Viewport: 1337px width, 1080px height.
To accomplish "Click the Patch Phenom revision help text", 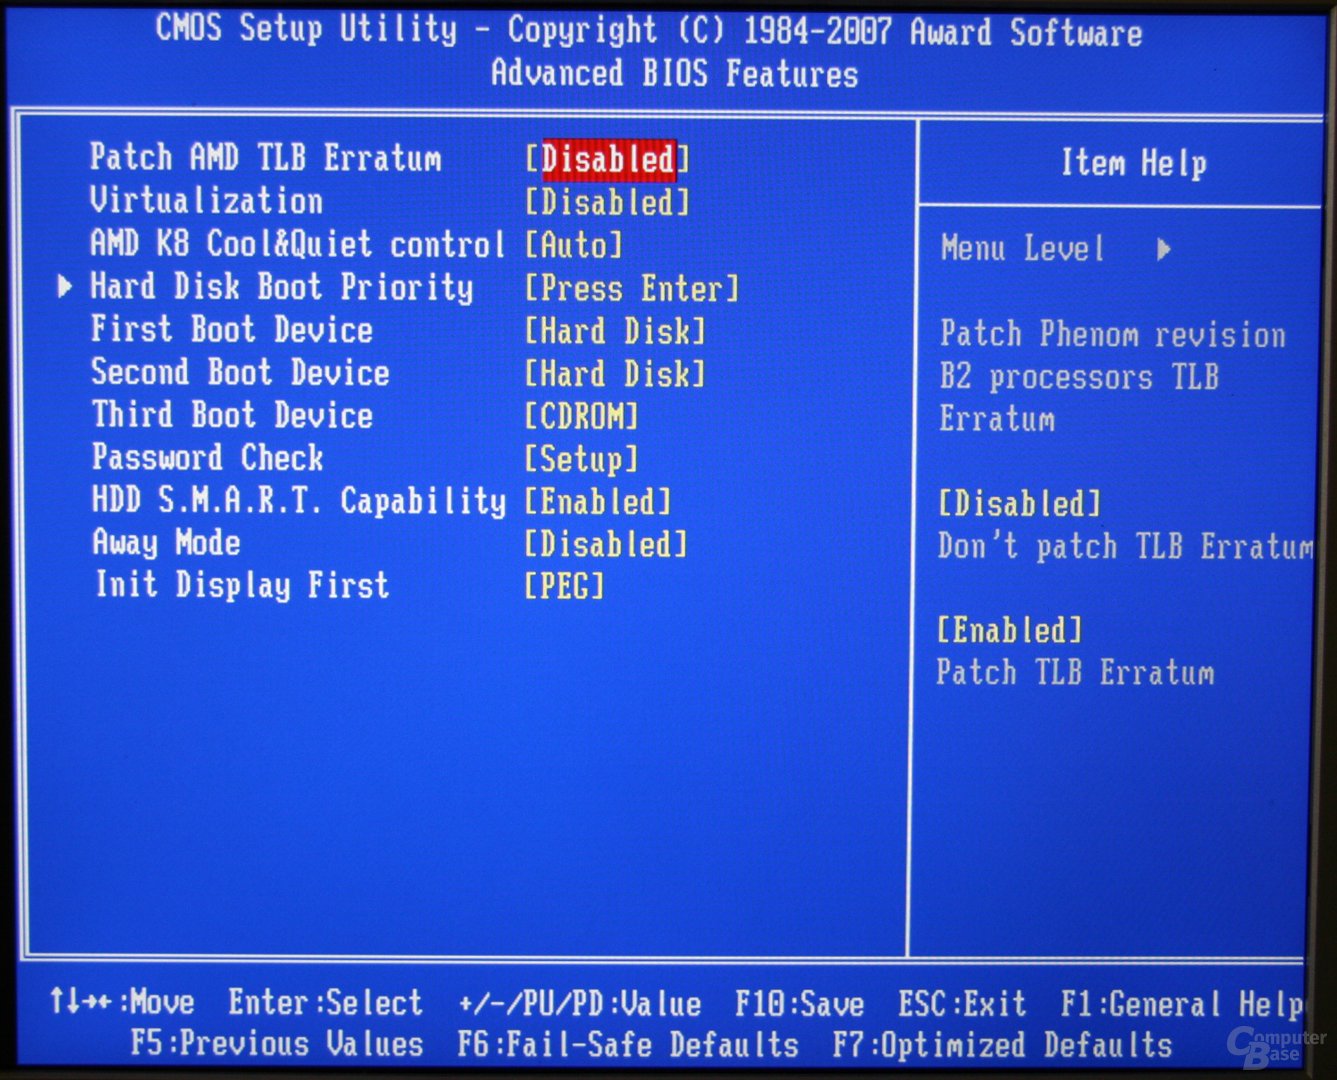I will click(x=1112, y=376).
